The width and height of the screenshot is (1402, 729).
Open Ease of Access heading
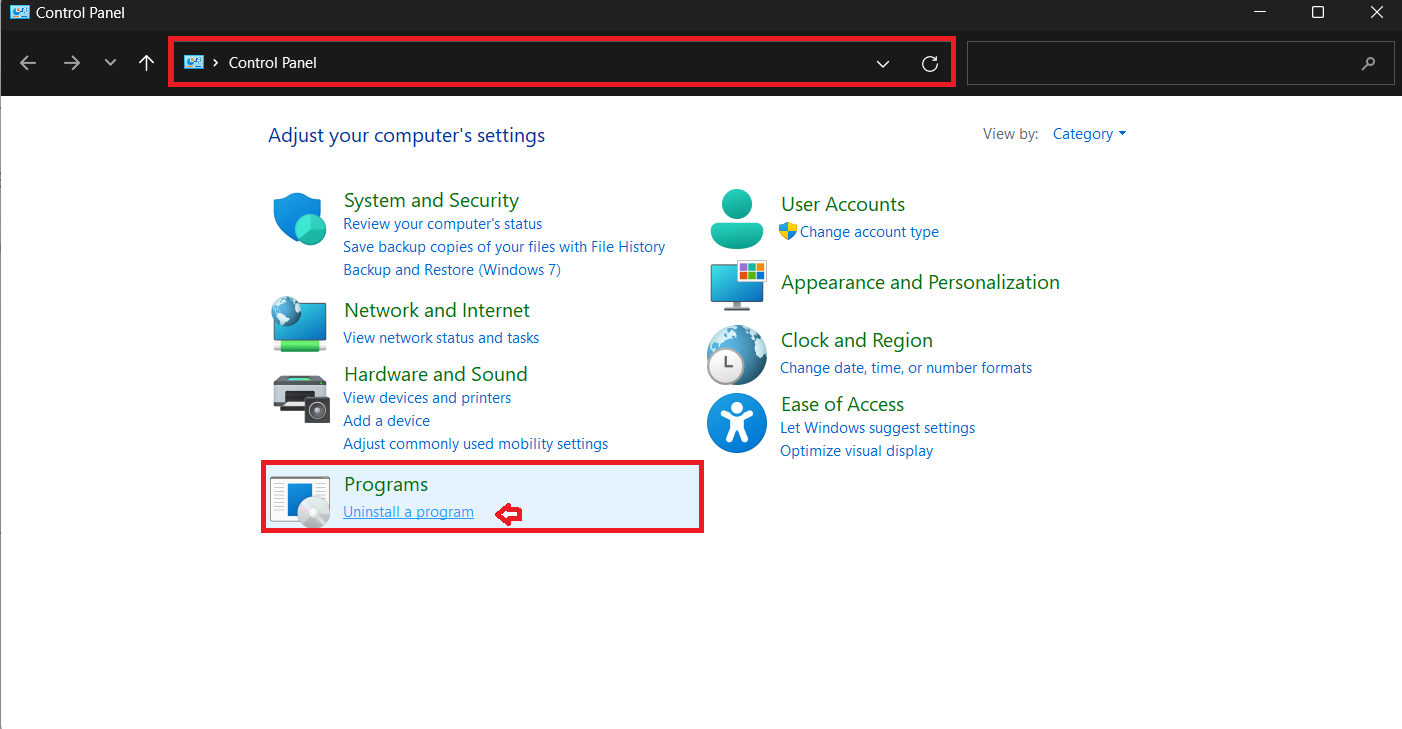842,404
